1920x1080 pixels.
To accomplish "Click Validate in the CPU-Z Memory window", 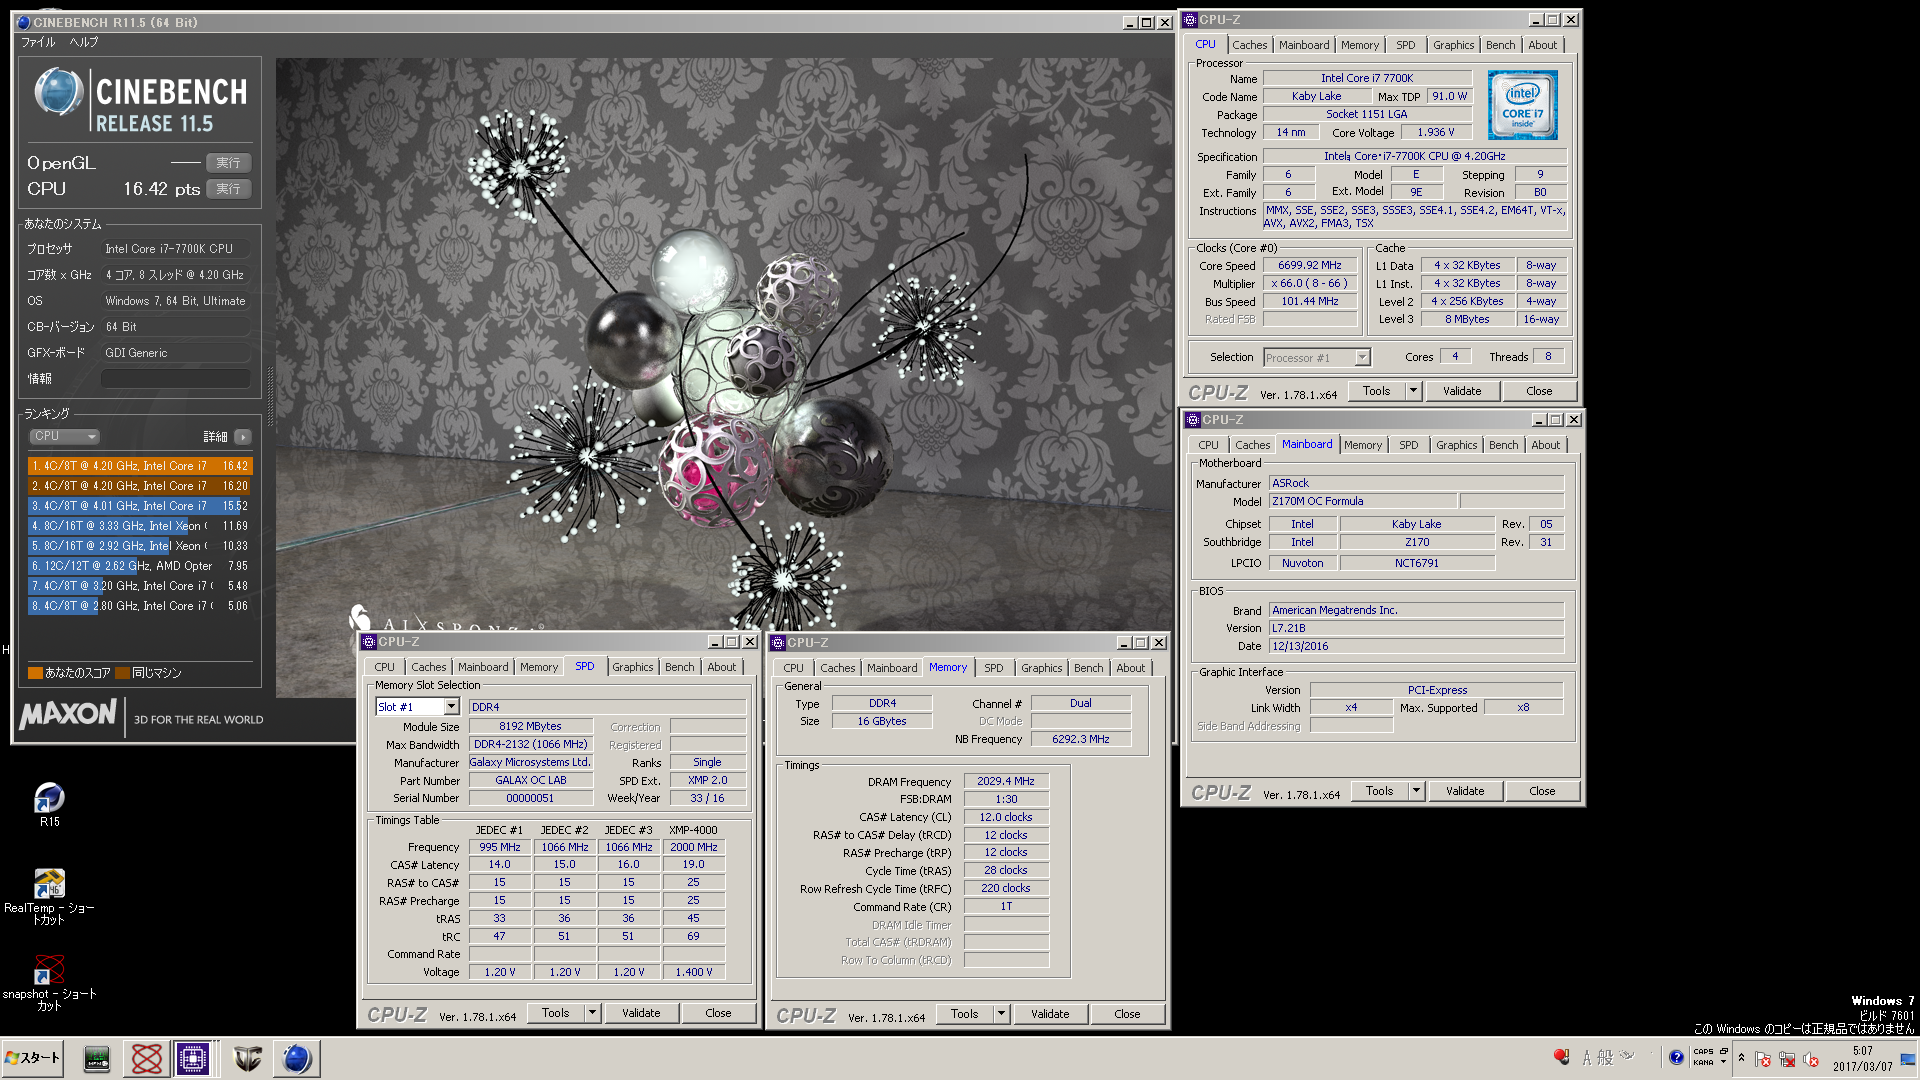I will [1050, 1014].
